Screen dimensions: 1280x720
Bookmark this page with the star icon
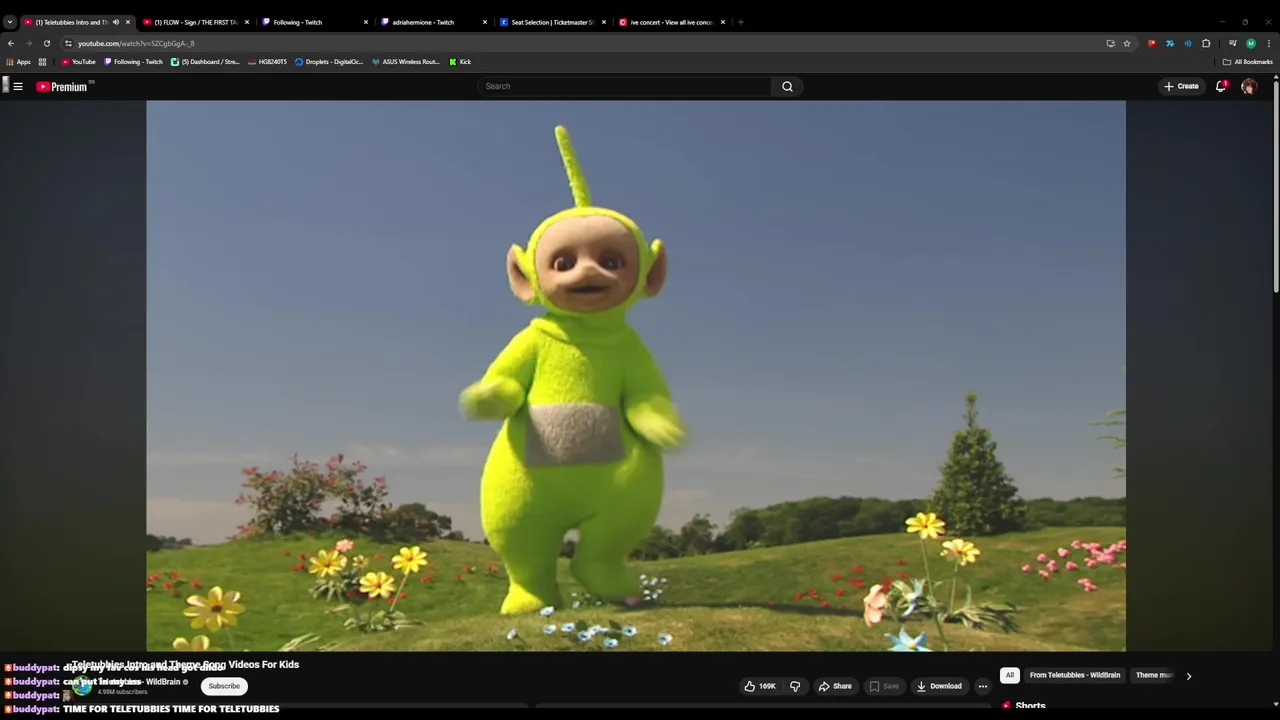(1127, 43)
